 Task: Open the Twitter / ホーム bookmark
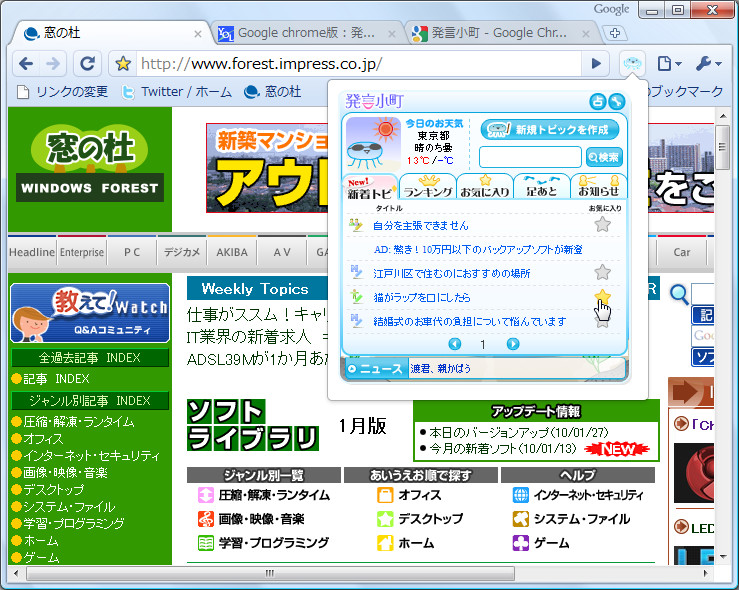177,91
